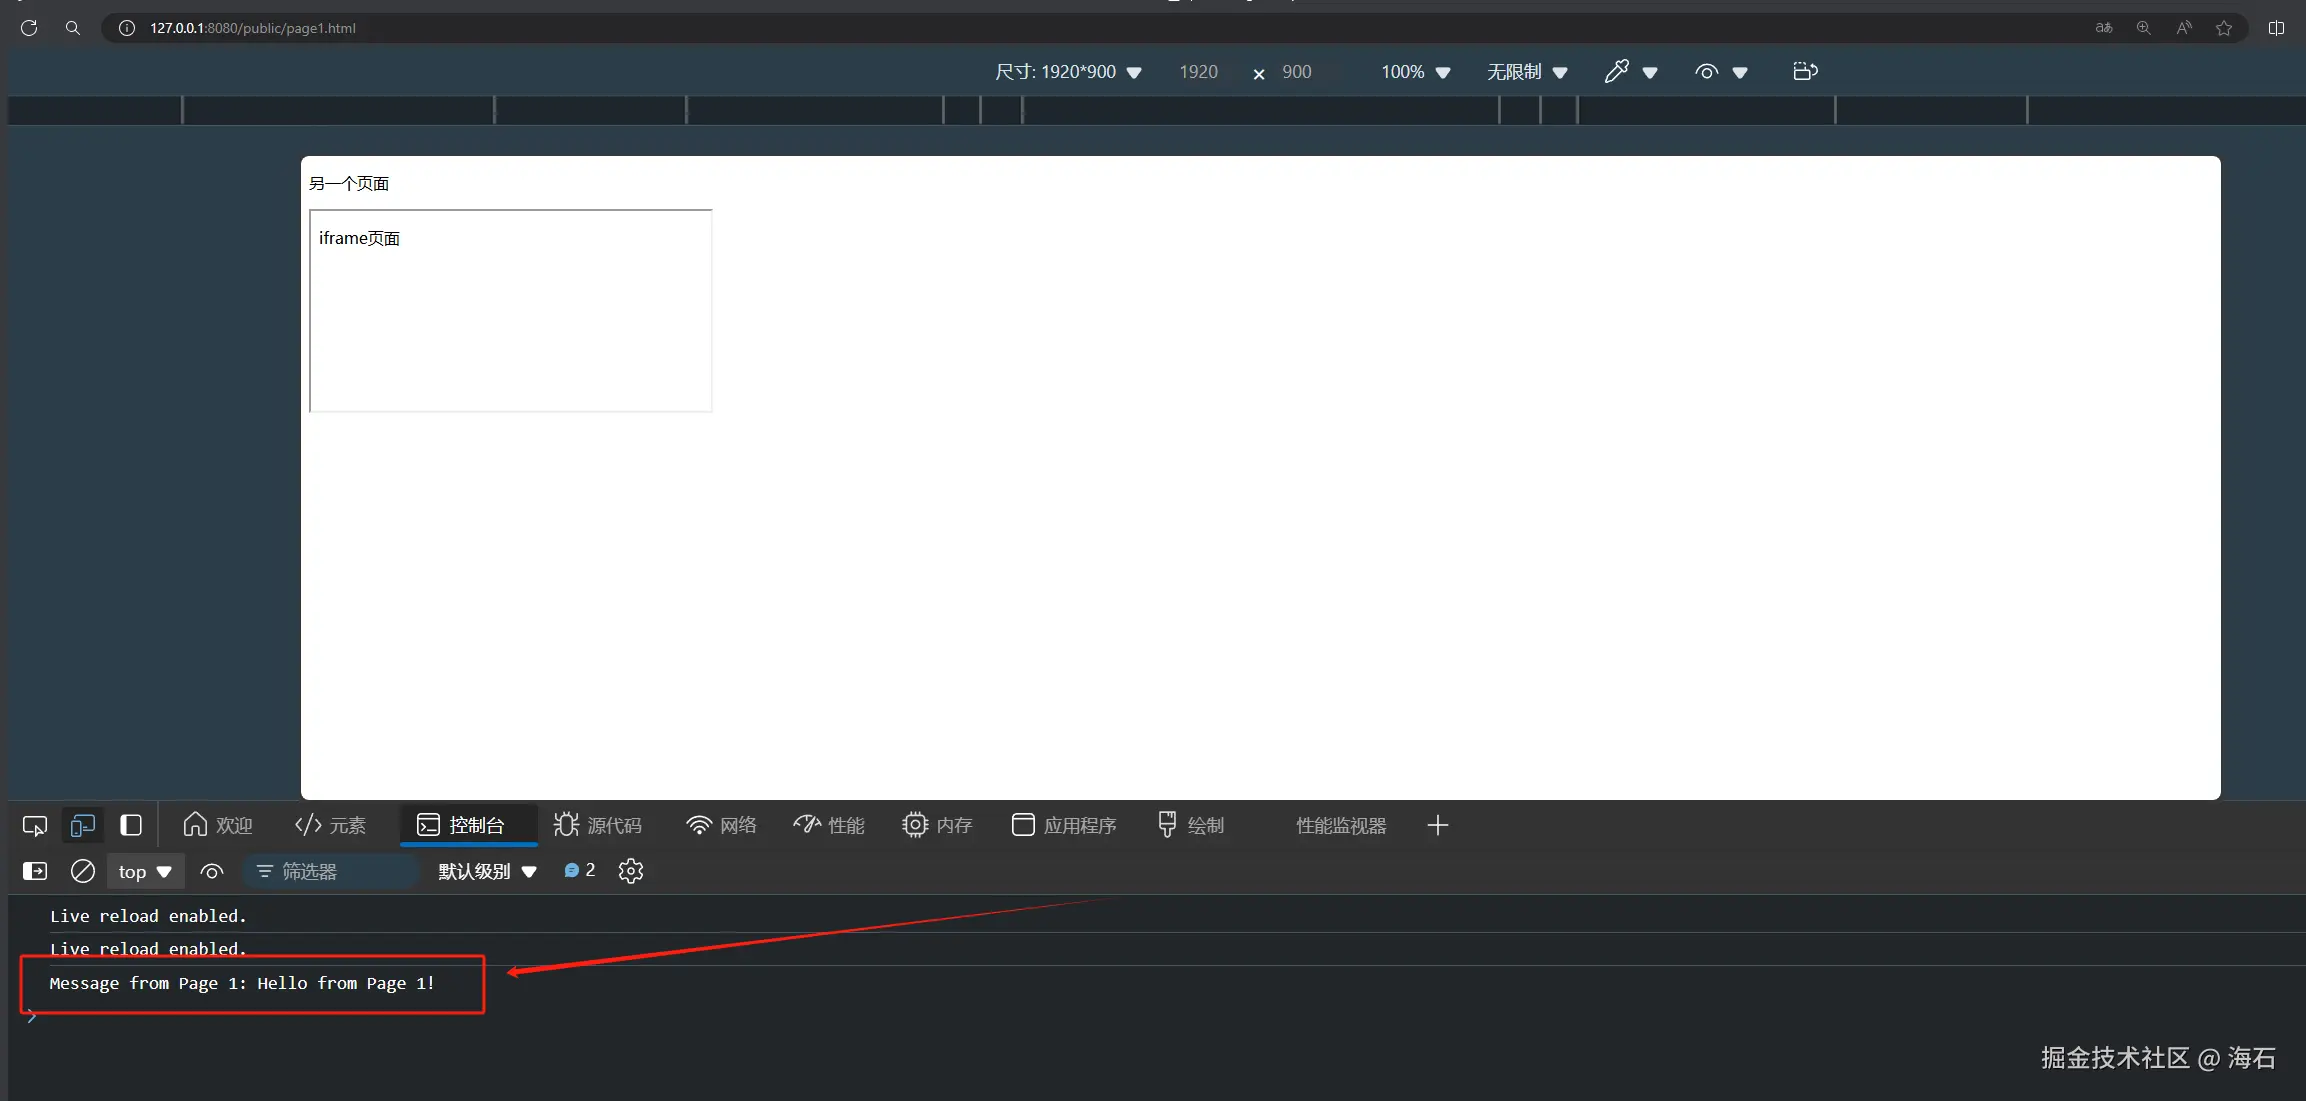Select the inspect element tool
Viewport: 2306px width, 1101px height.
point(34,825)
